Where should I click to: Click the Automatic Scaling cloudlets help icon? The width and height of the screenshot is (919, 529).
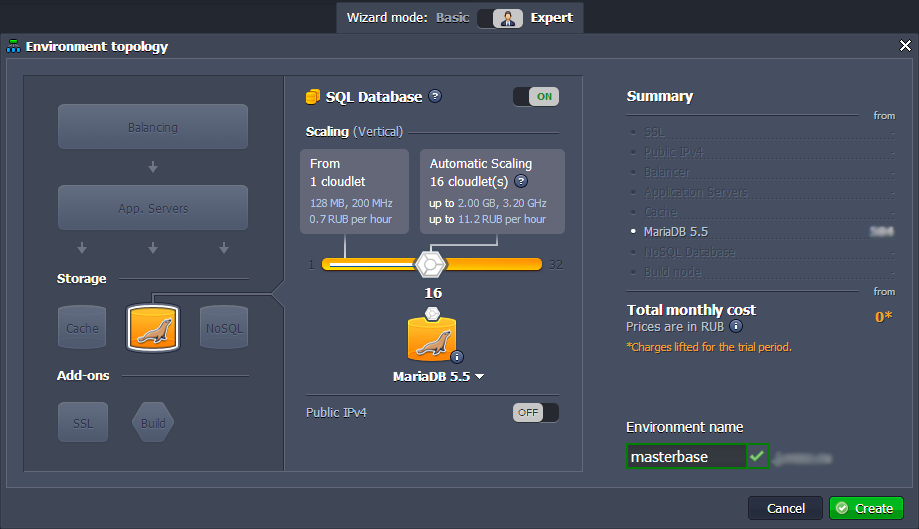(x=521, y=181)
